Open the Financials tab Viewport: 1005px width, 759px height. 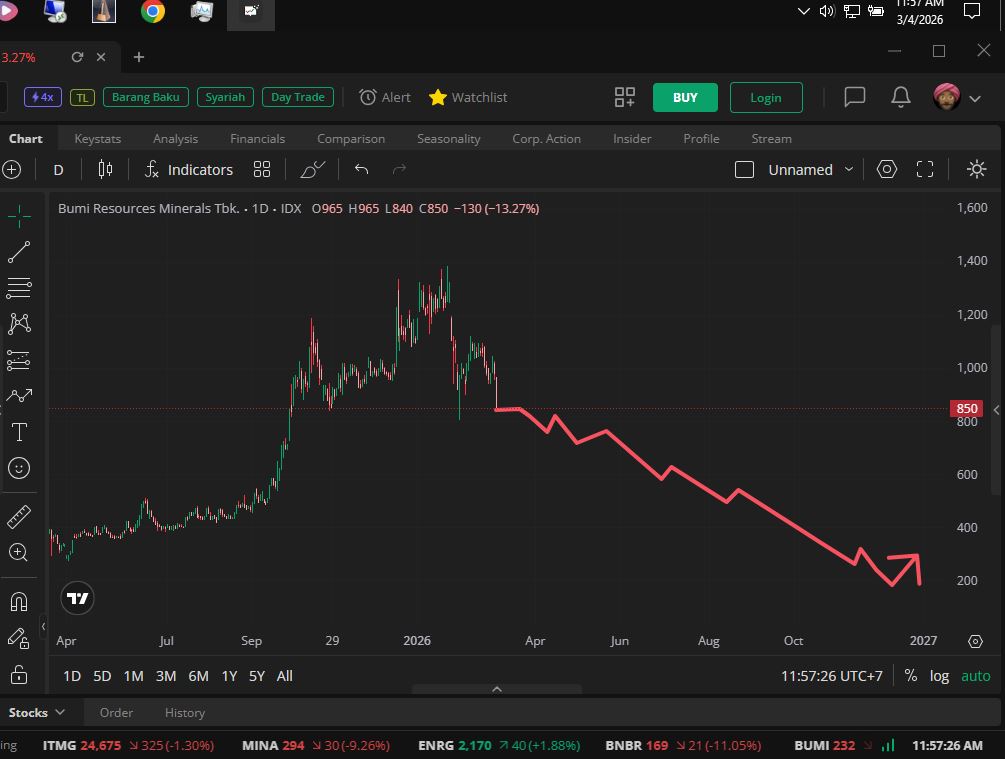pos(258,138)
